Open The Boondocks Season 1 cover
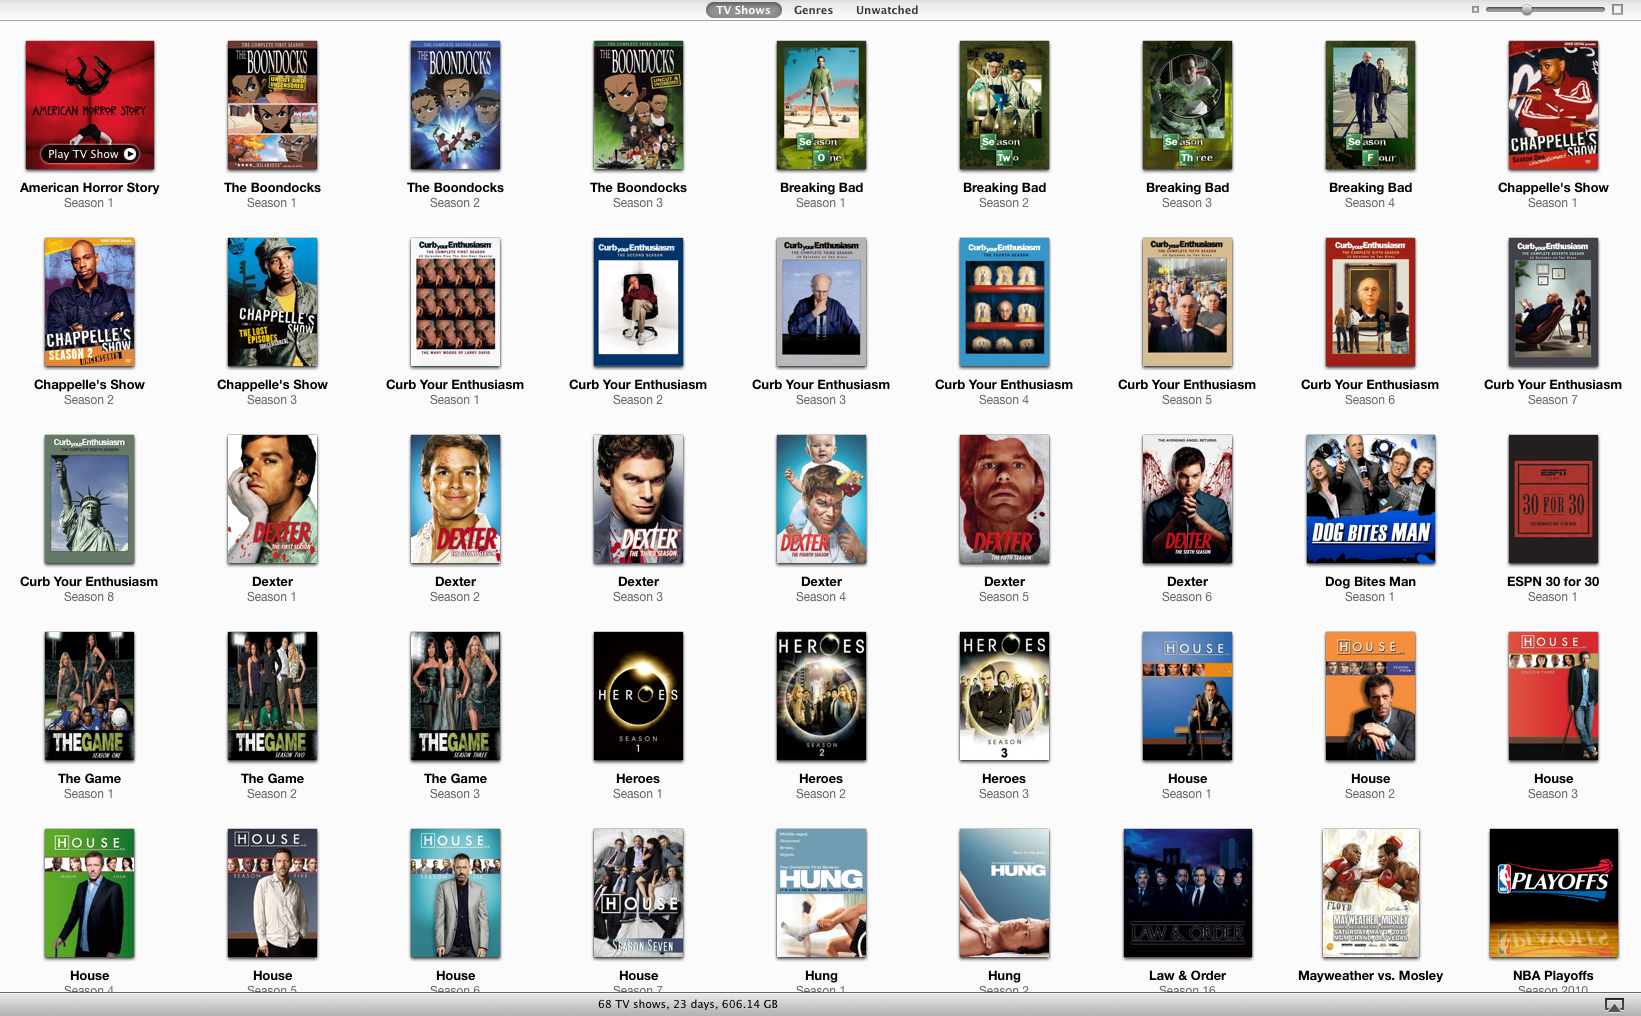 tap(272, 105)
